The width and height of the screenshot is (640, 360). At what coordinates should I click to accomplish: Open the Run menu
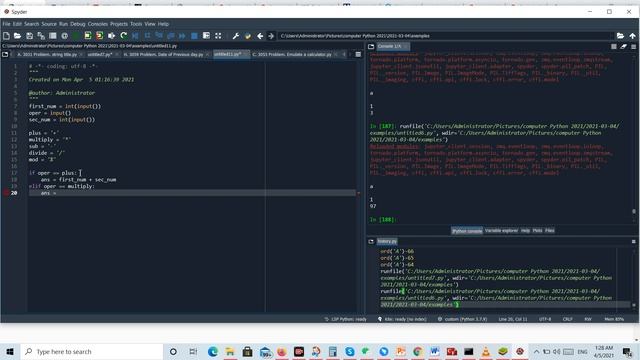pyautogui.click(x=63, y=24)
